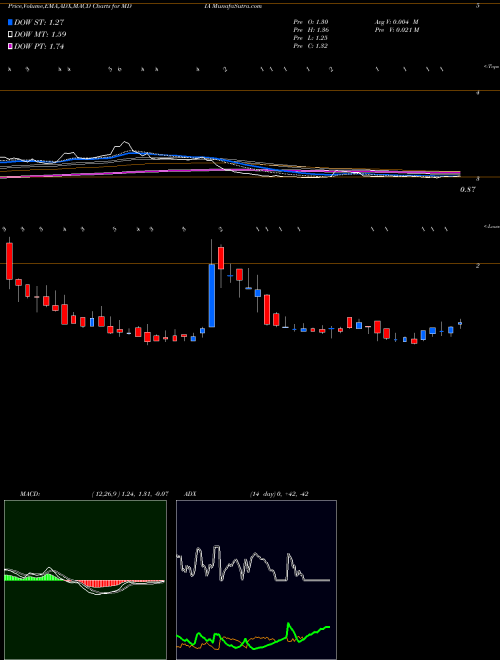Click the 'Avg V: 0.004 M' volume text
This screenshot has width=500, height=660.
pos(396,22)
